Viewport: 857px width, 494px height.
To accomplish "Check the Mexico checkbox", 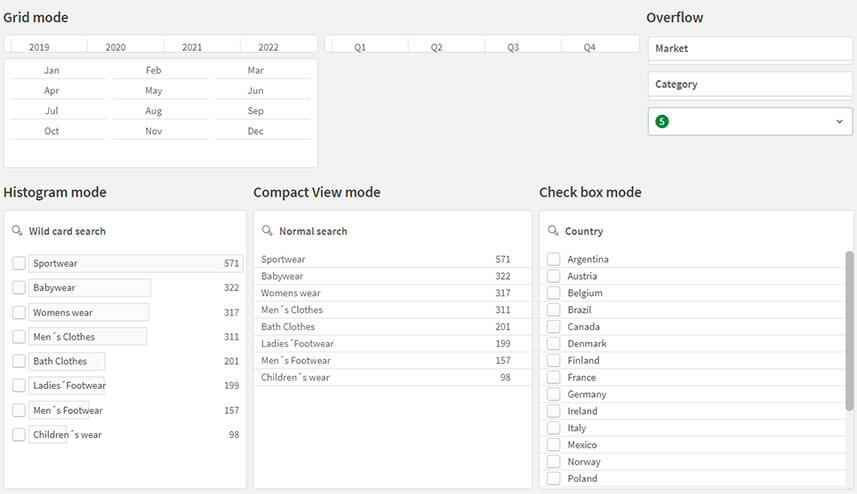I will 554,445.
